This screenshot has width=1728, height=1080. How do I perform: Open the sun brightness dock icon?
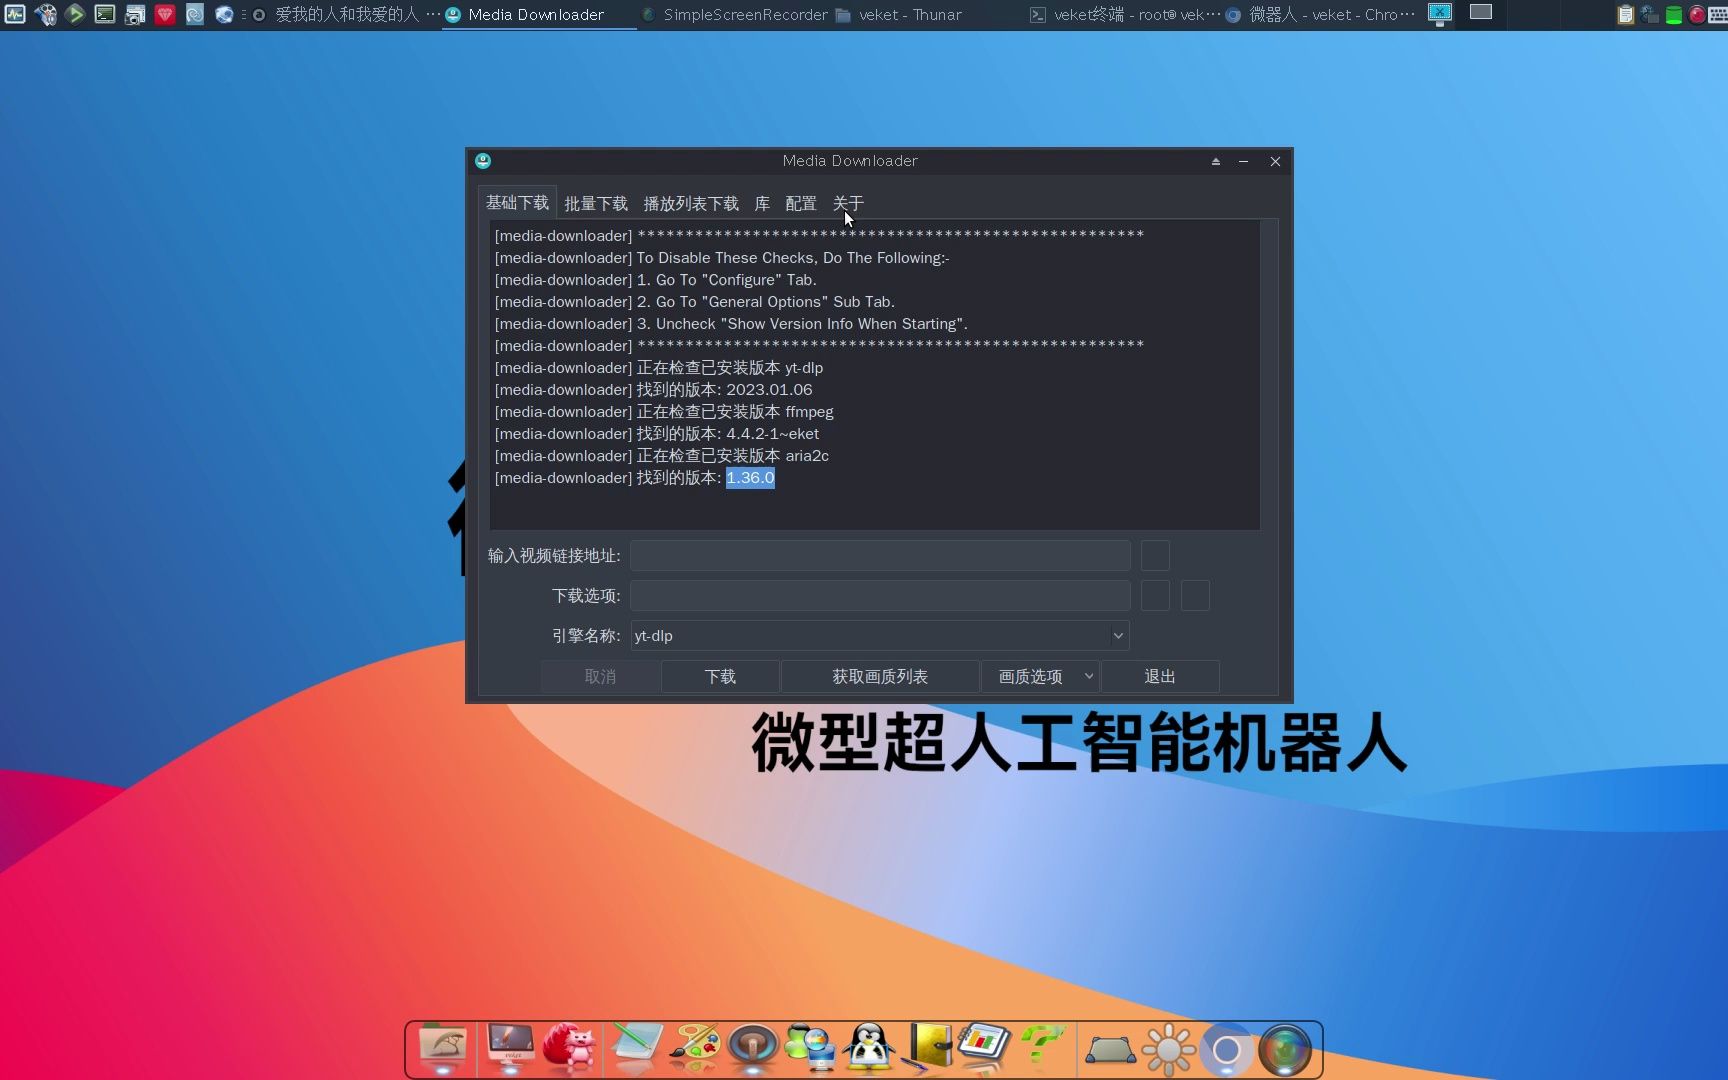[x=1168, y=1050]
